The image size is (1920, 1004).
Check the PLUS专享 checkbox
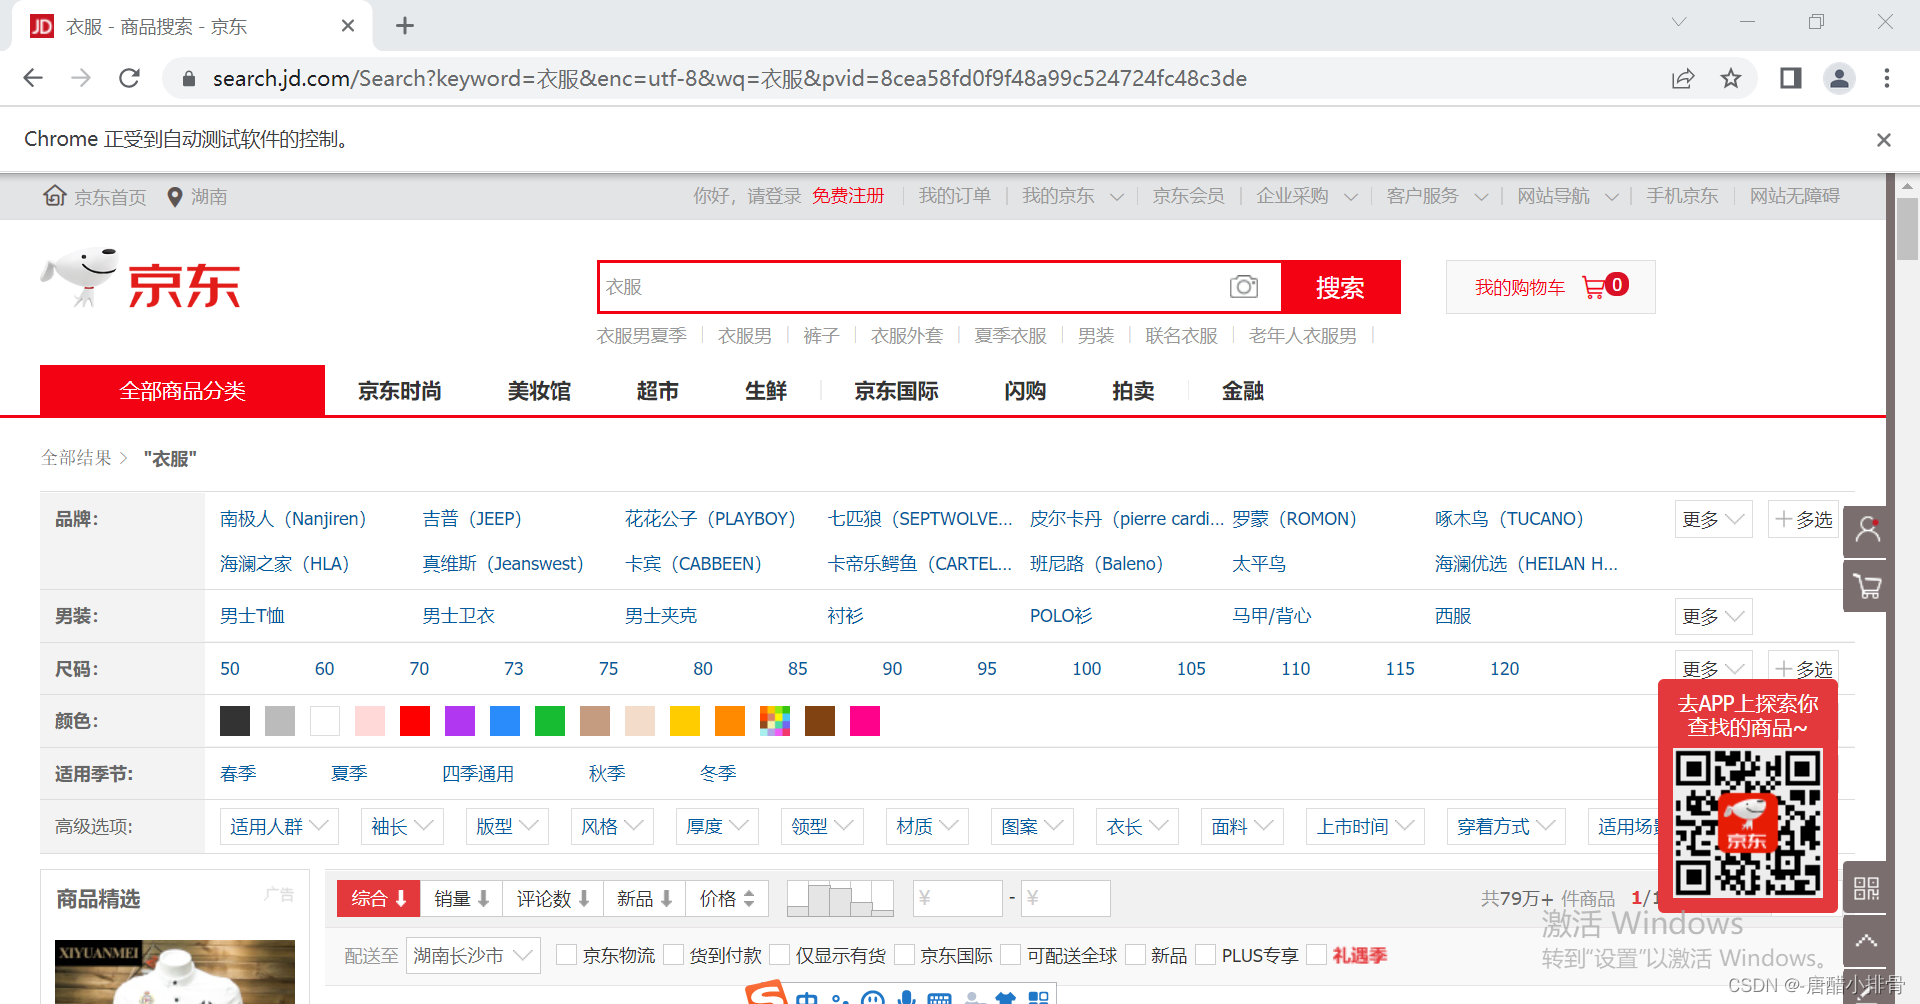point(1205,955)
